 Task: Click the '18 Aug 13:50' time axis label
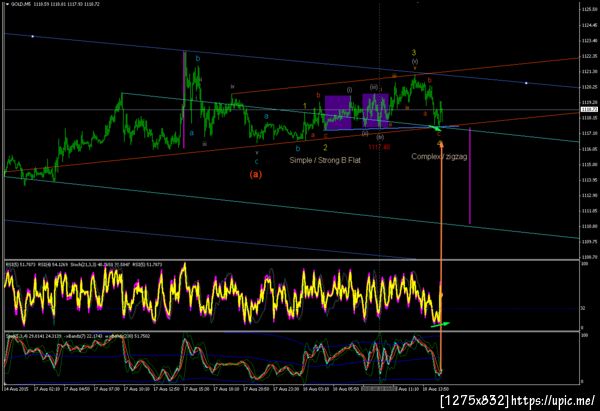[435, 389]
